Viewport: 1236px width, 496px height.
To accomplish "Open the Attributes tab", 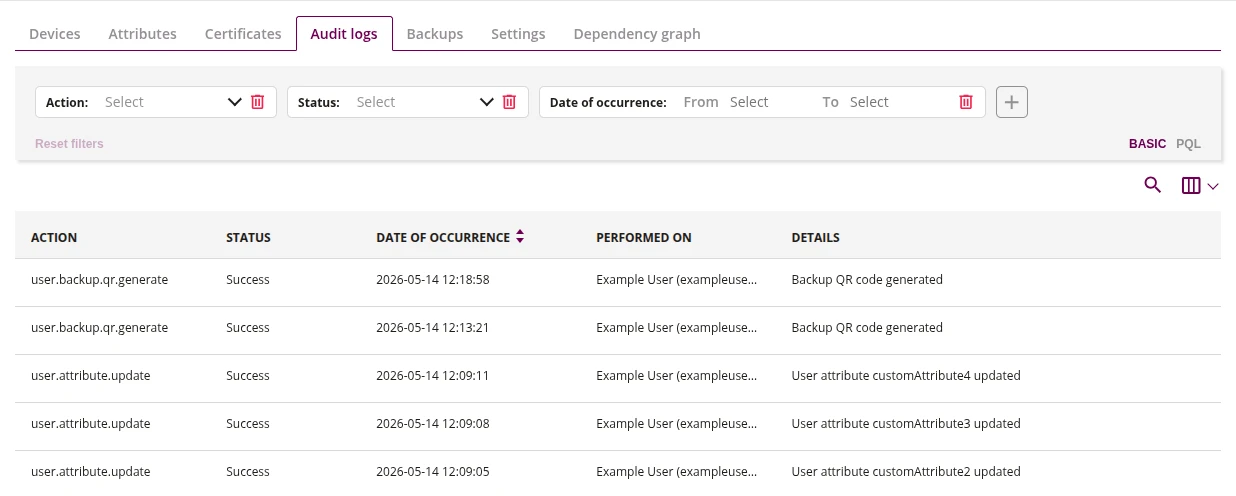I will pyautogui.click(x=142, y=34).
